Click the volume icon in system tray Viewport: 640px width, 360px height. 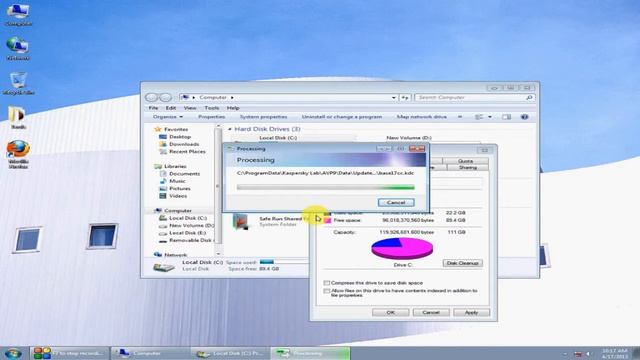(589, 354)
